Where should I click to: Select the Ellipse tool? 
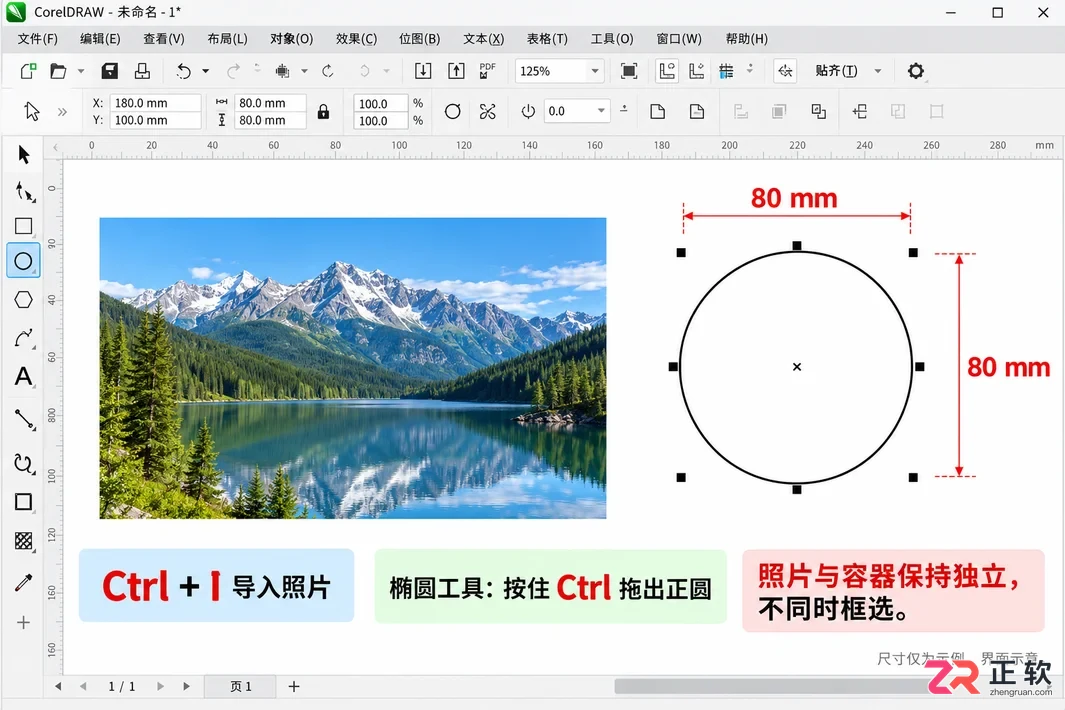[23, 261]
